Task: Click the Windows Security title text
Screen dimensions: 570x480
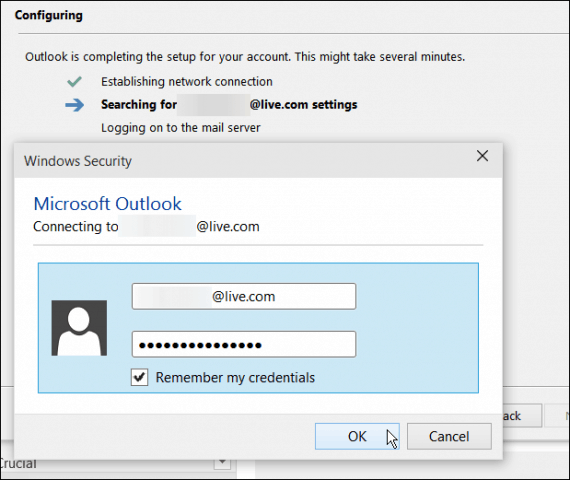Action: pyautogui.click(x=78, y=161)
